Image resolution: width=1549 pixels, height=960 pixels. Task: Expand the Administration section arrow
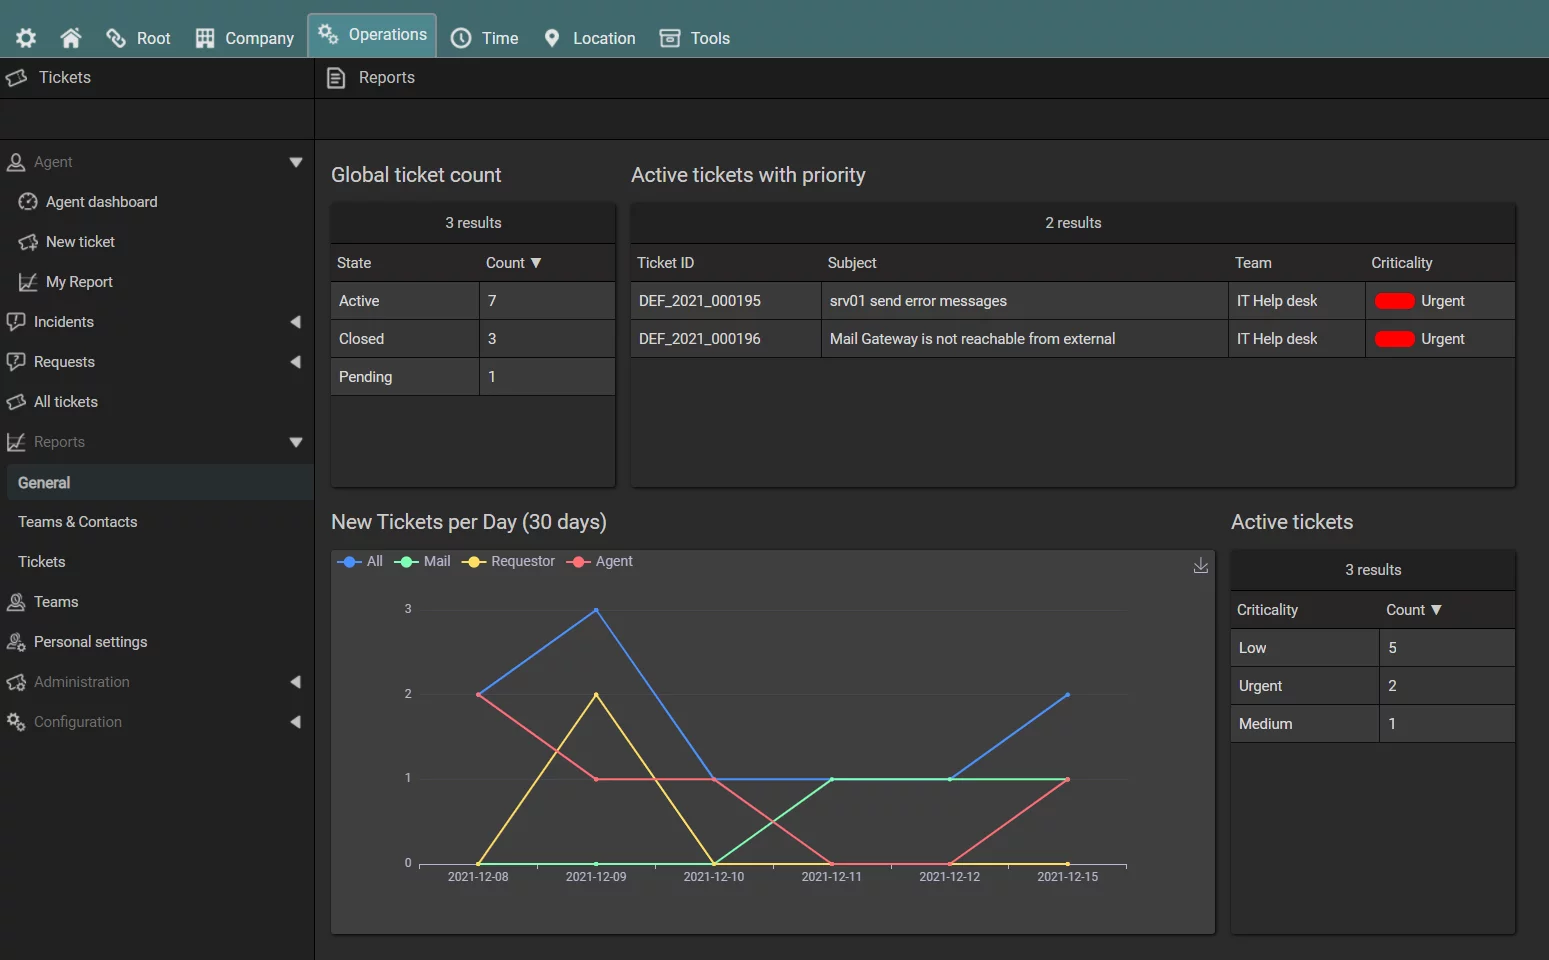pyautogui.click(x=295, y=682)
